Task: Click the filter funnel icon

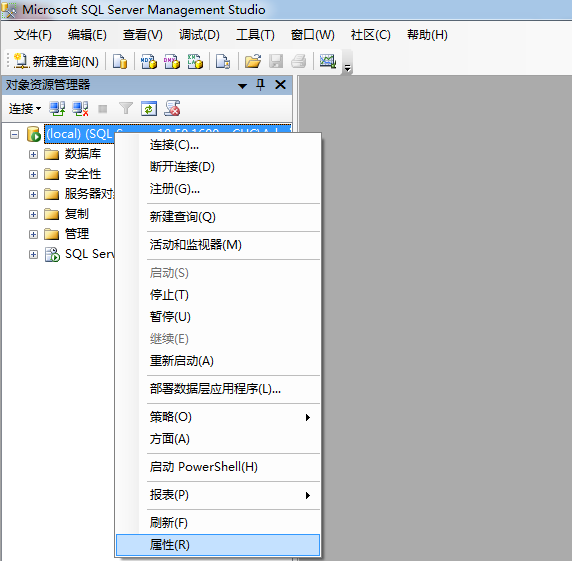Action: pos(126,108)
